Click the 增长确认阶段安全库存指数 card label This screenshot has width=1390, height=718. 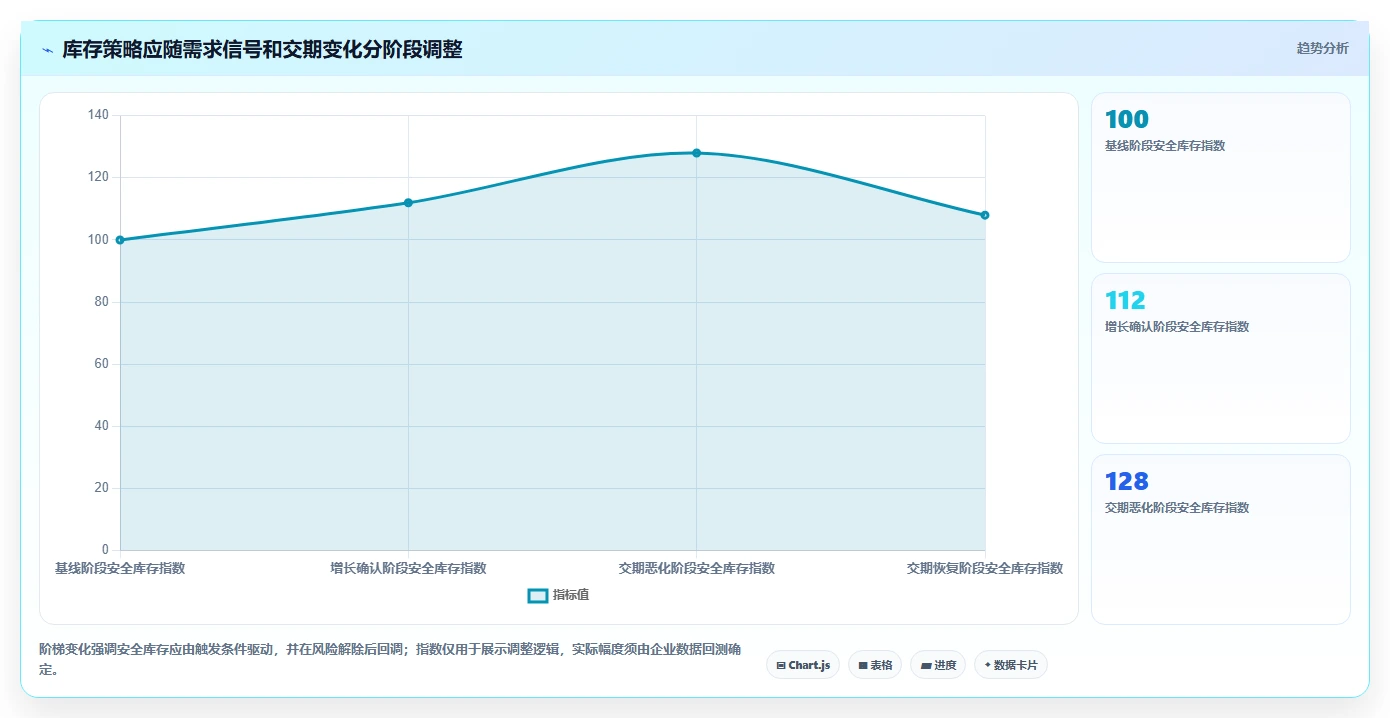[1177, 327]
